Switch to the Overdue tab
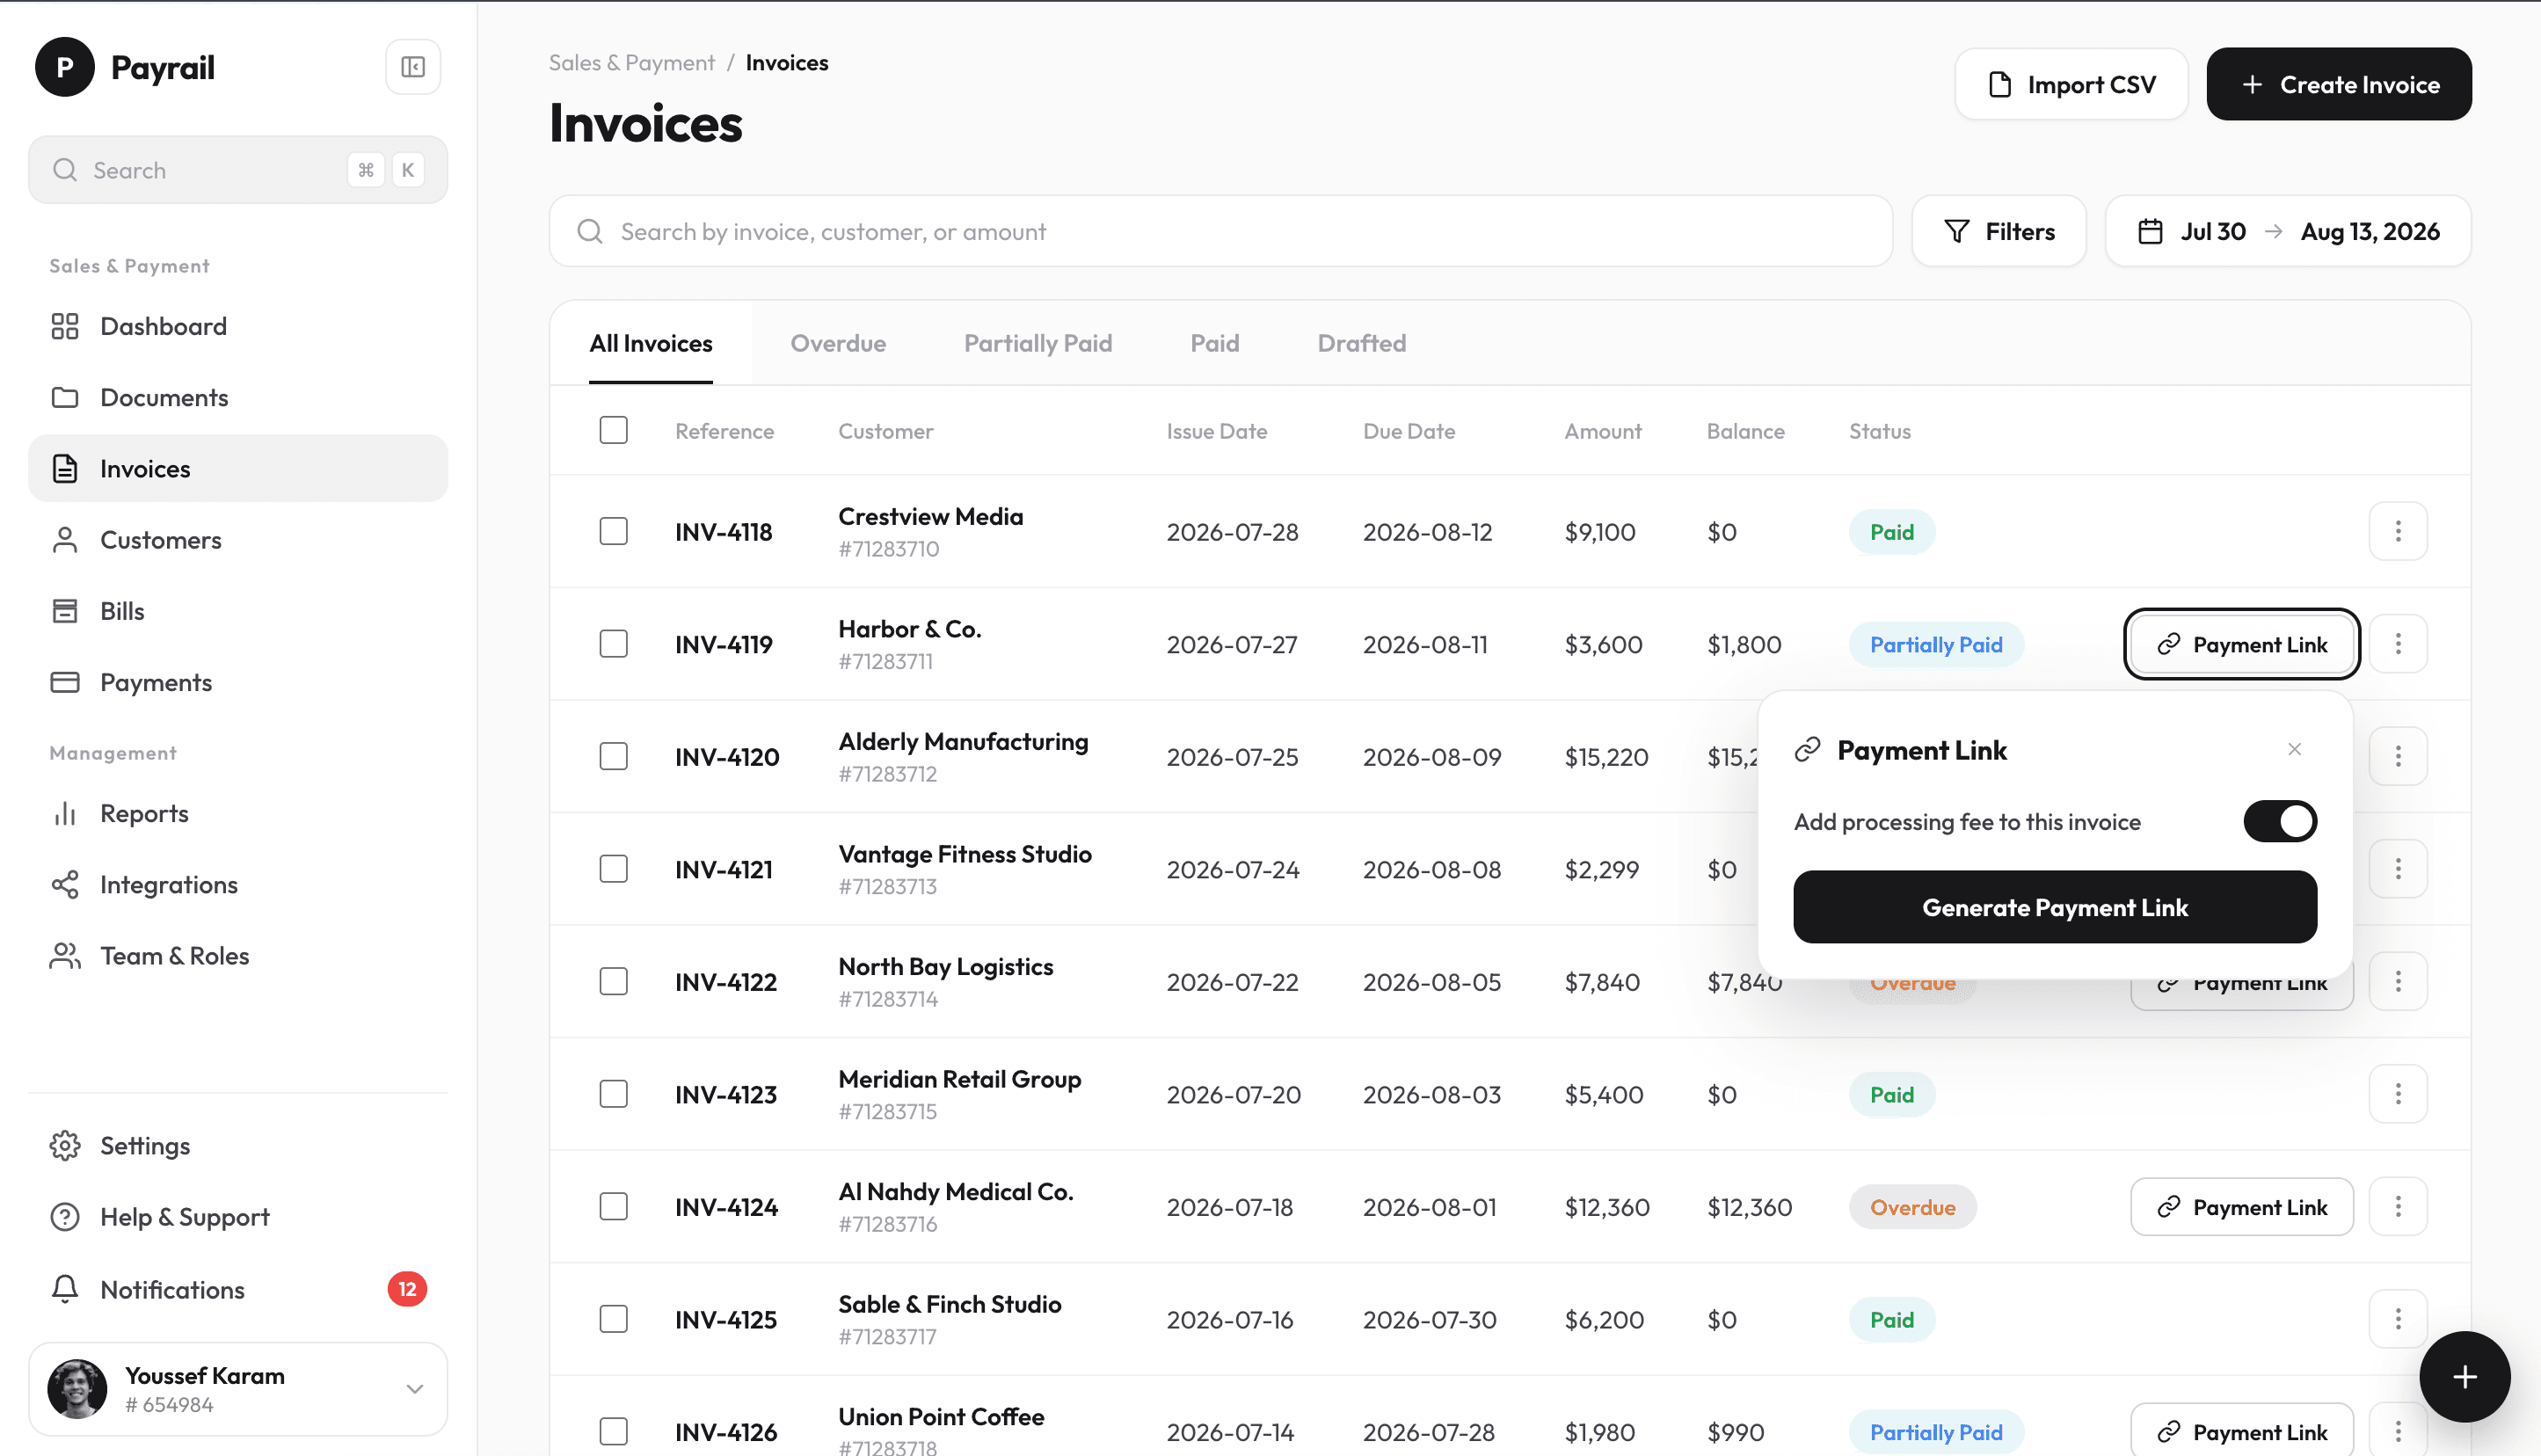2541x1456 pixels. 838,343
